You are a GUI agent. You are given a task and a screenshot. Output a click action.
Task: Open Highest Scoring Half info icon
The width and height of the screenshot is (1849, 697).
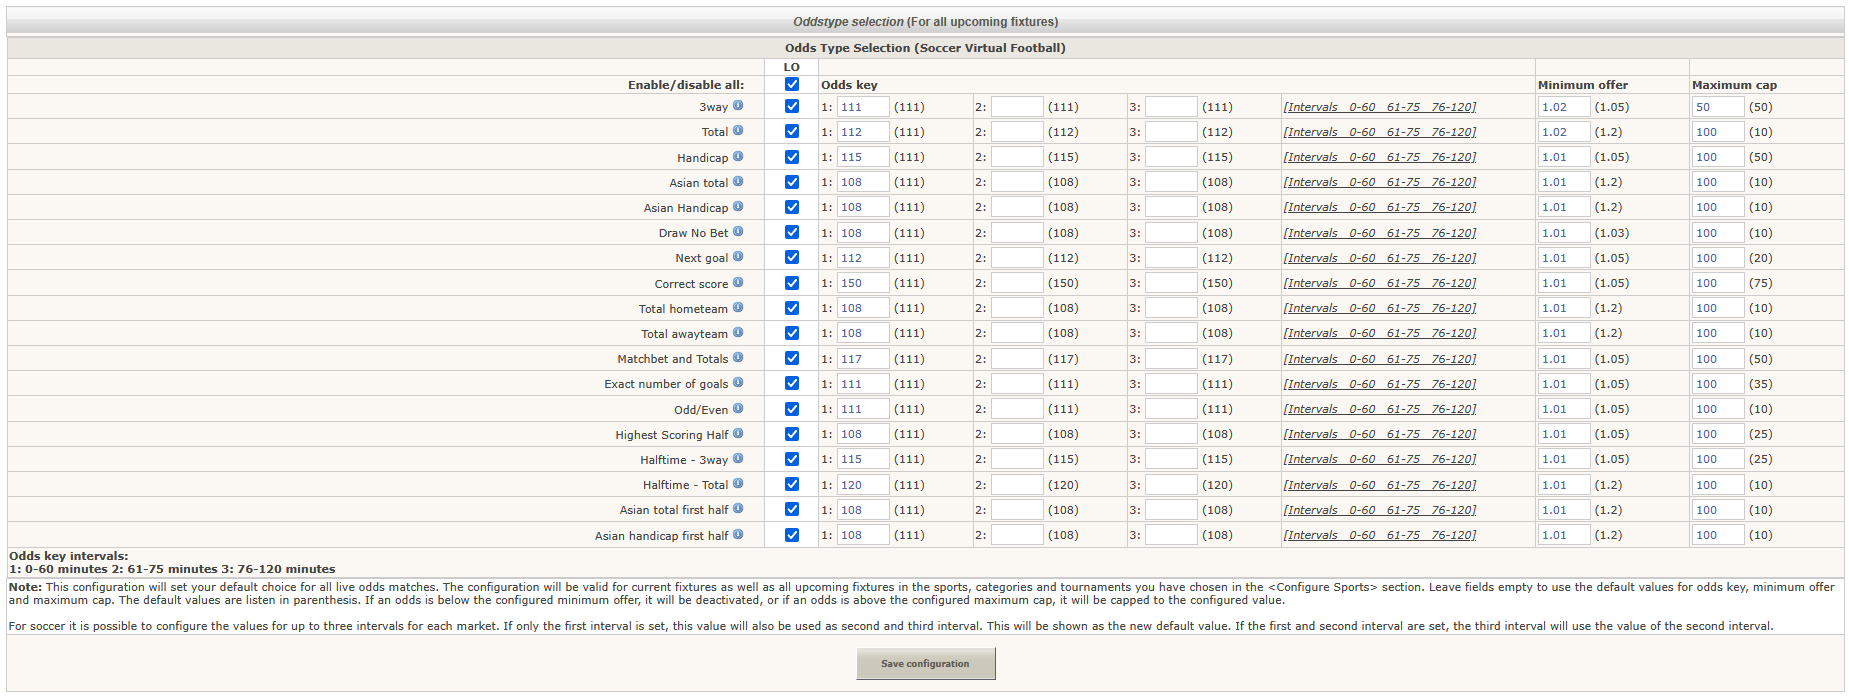coord(738,434)
